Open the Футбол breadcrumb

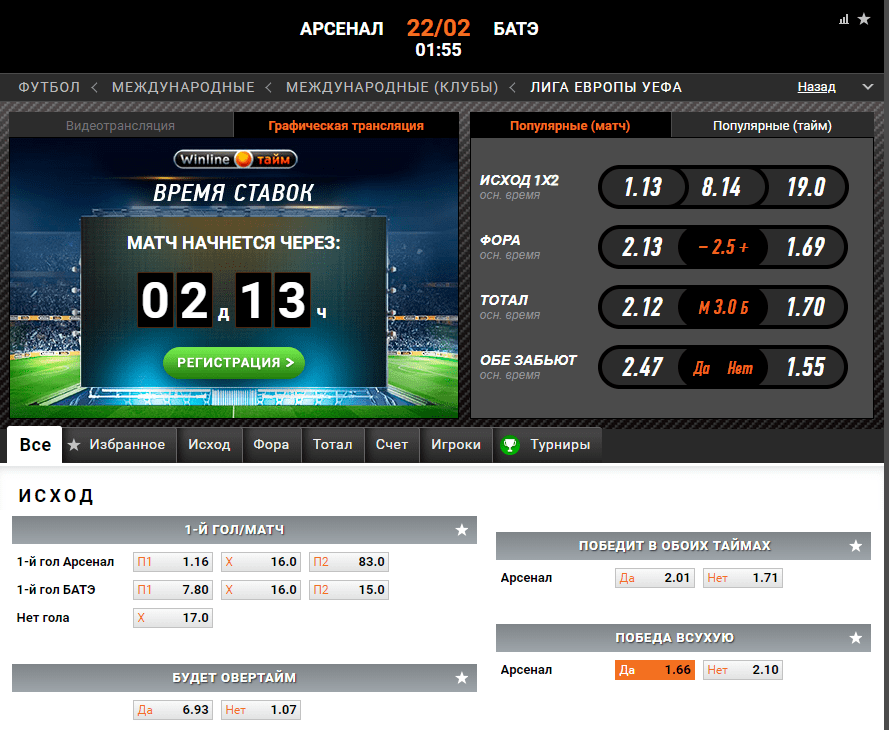[x=49, y=87]
